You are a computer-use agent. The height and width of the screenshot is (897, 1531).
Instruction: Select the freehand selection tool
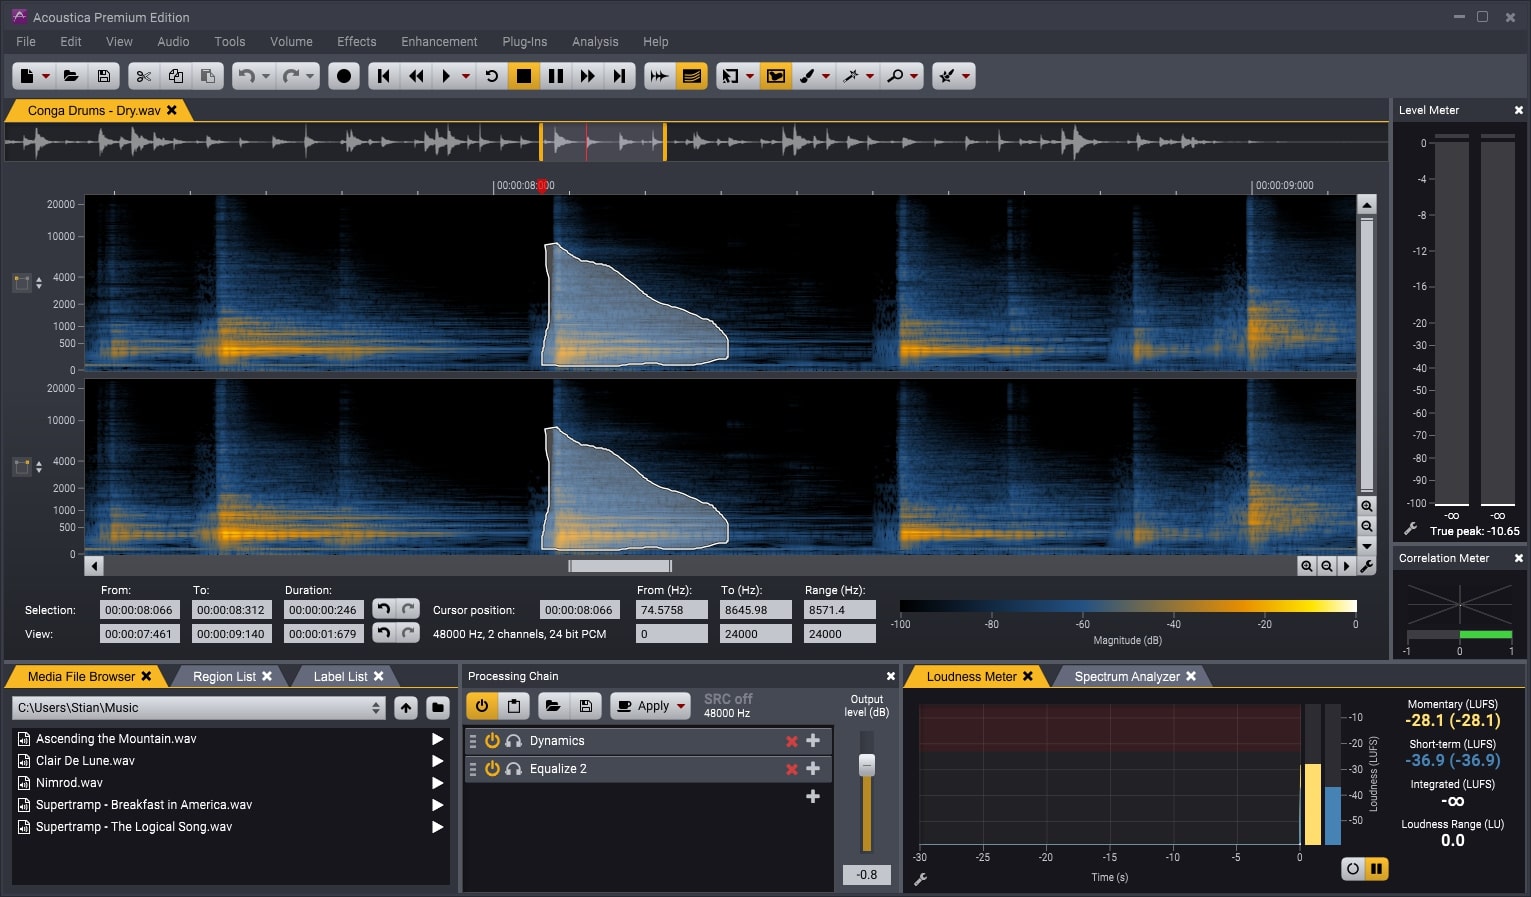[x=775, y=75]
